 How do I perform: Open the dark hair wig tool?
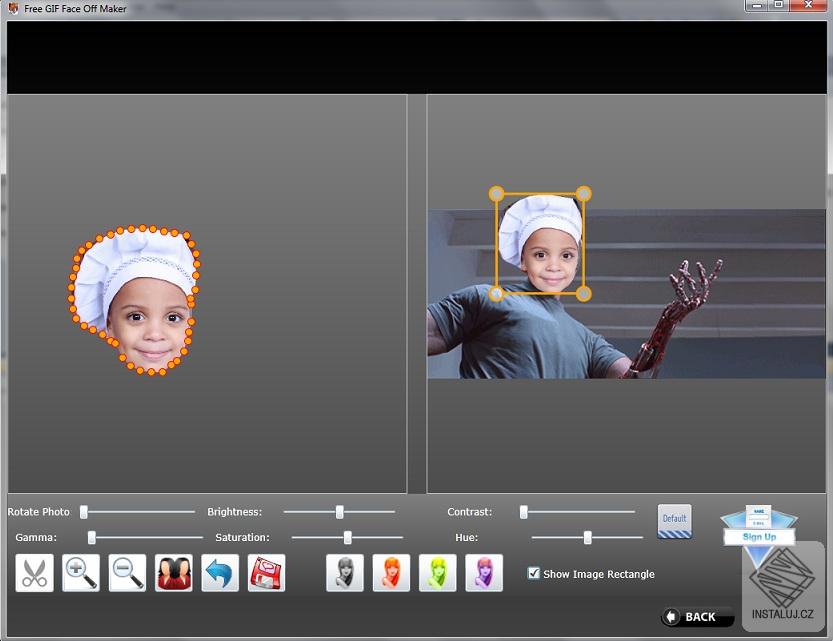point(174,572)
